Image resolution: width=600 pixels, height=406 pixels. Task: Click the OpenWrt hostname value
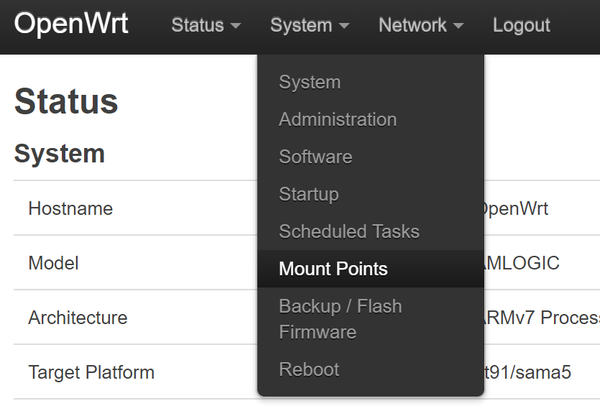[516, 209]
